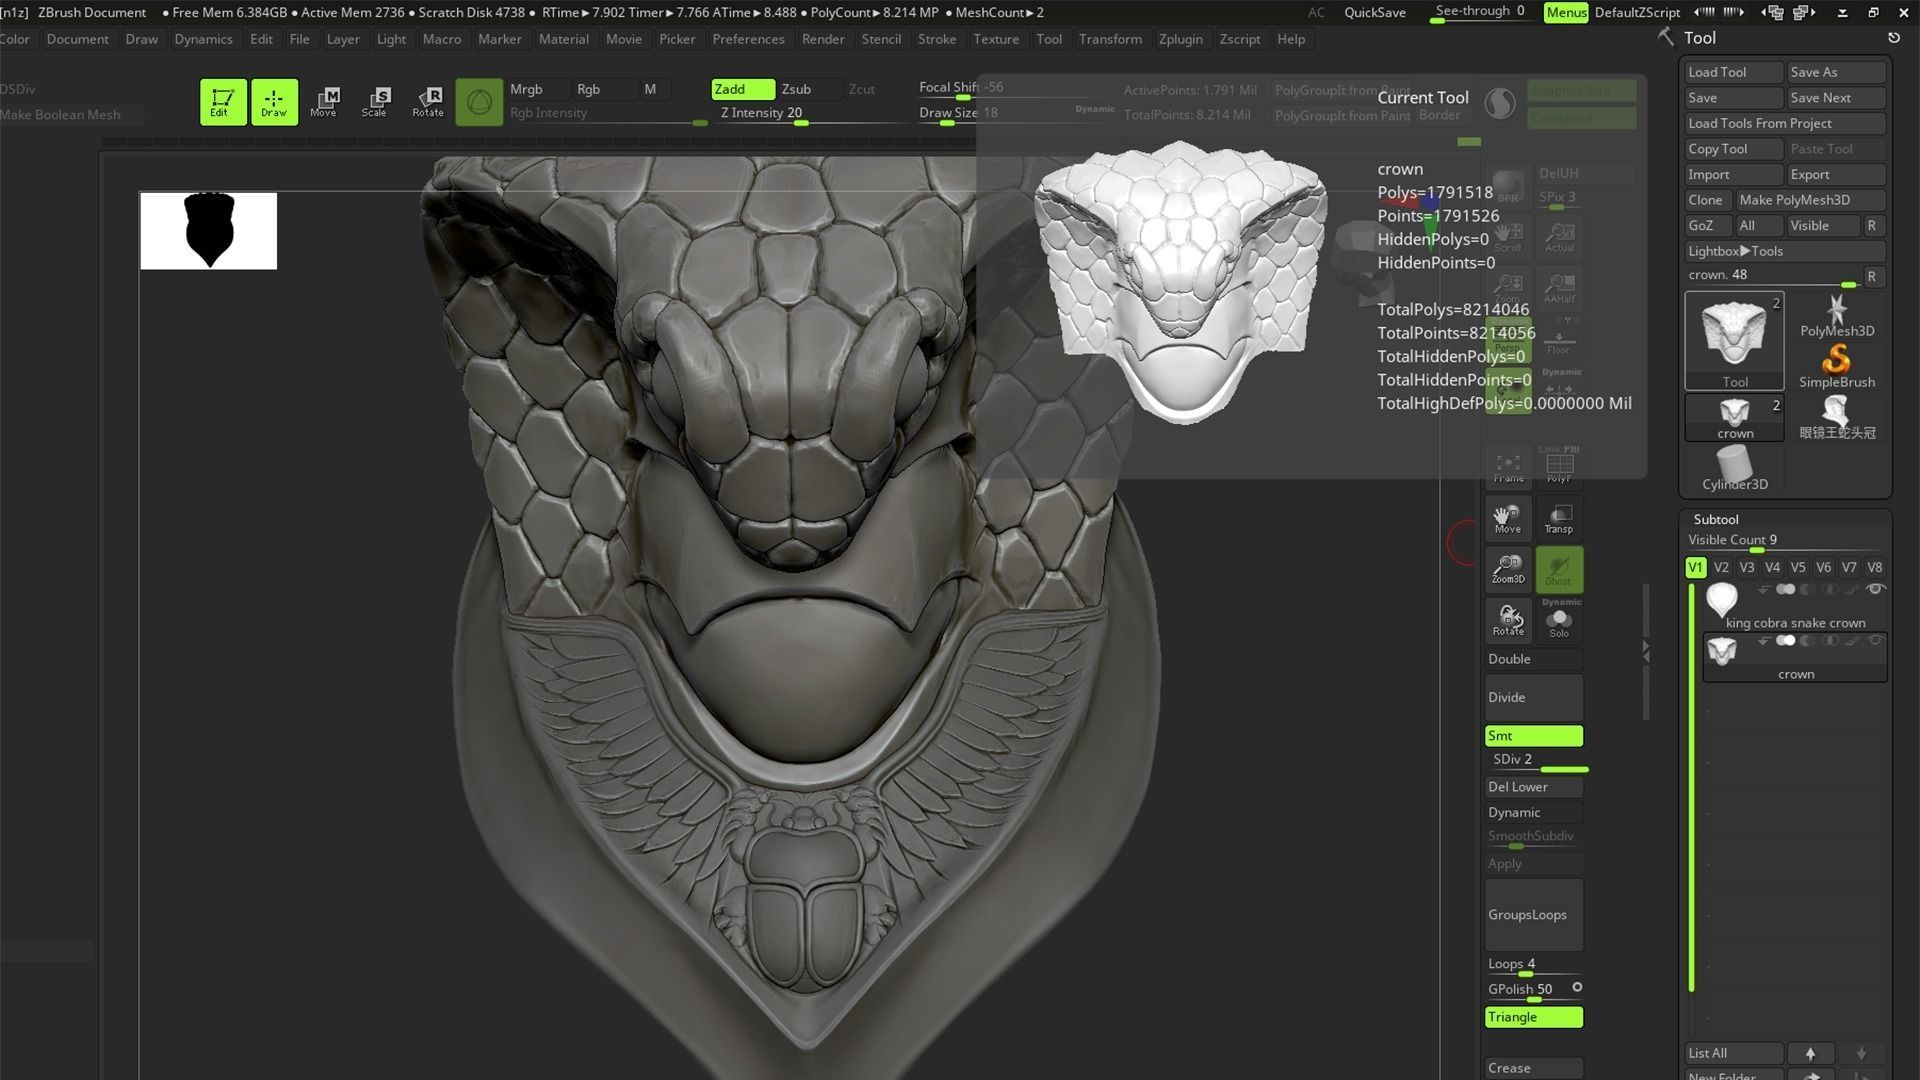Viewport: 1920px width, 1080px height.
Task: Click the tray divider arrows beside Subtool
Action: point(1646,651)
